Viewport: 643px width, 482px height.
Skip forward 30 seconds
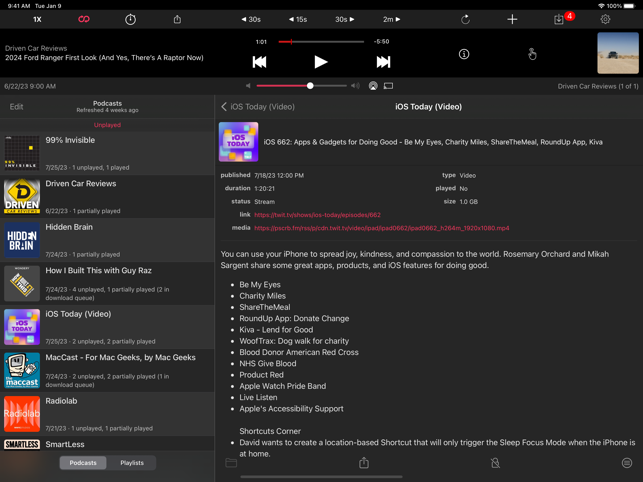coord(344,19)
